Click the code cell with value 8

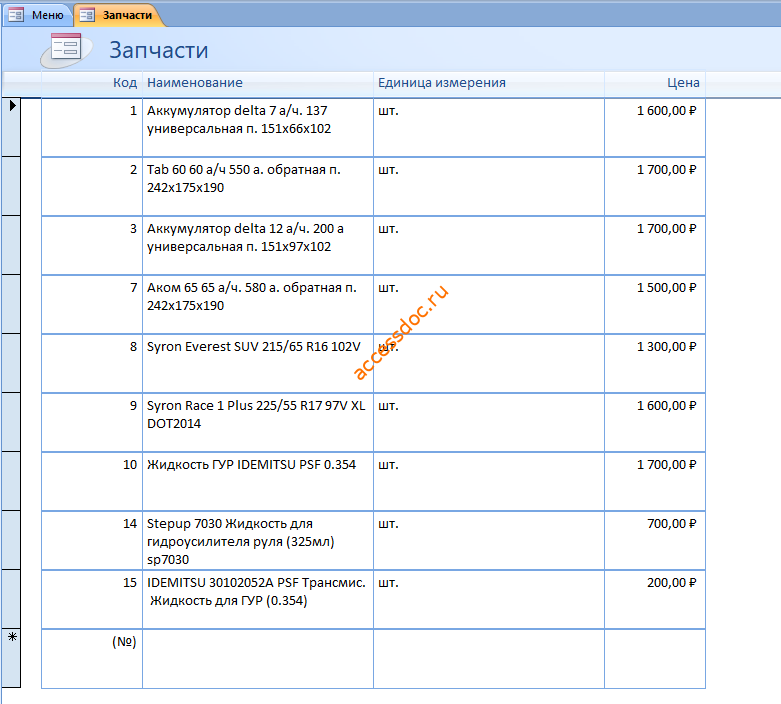click(x=92, y=363)
